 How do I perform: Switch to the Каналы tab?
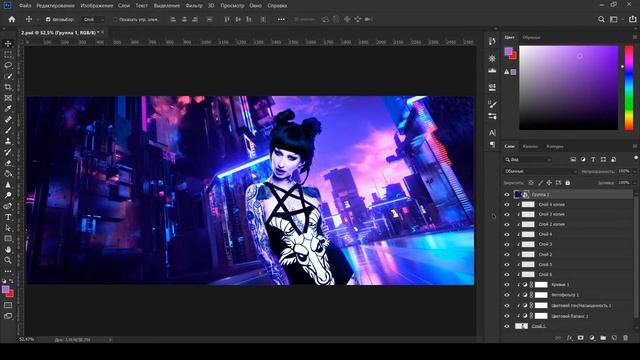point(530,146)
